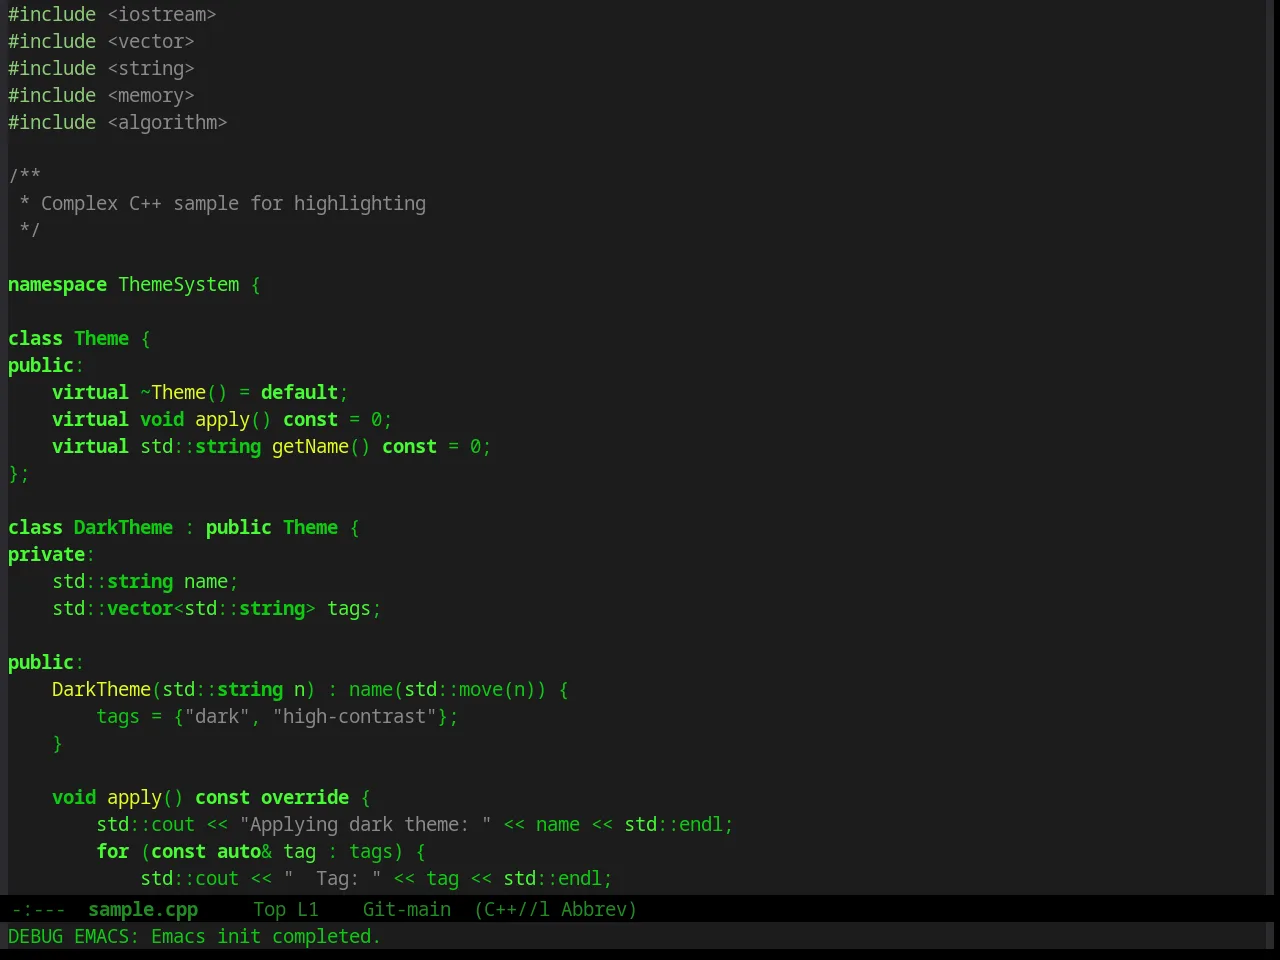Click the Top position indicator in mode line
1280x960 pixels.
point(269,909)
